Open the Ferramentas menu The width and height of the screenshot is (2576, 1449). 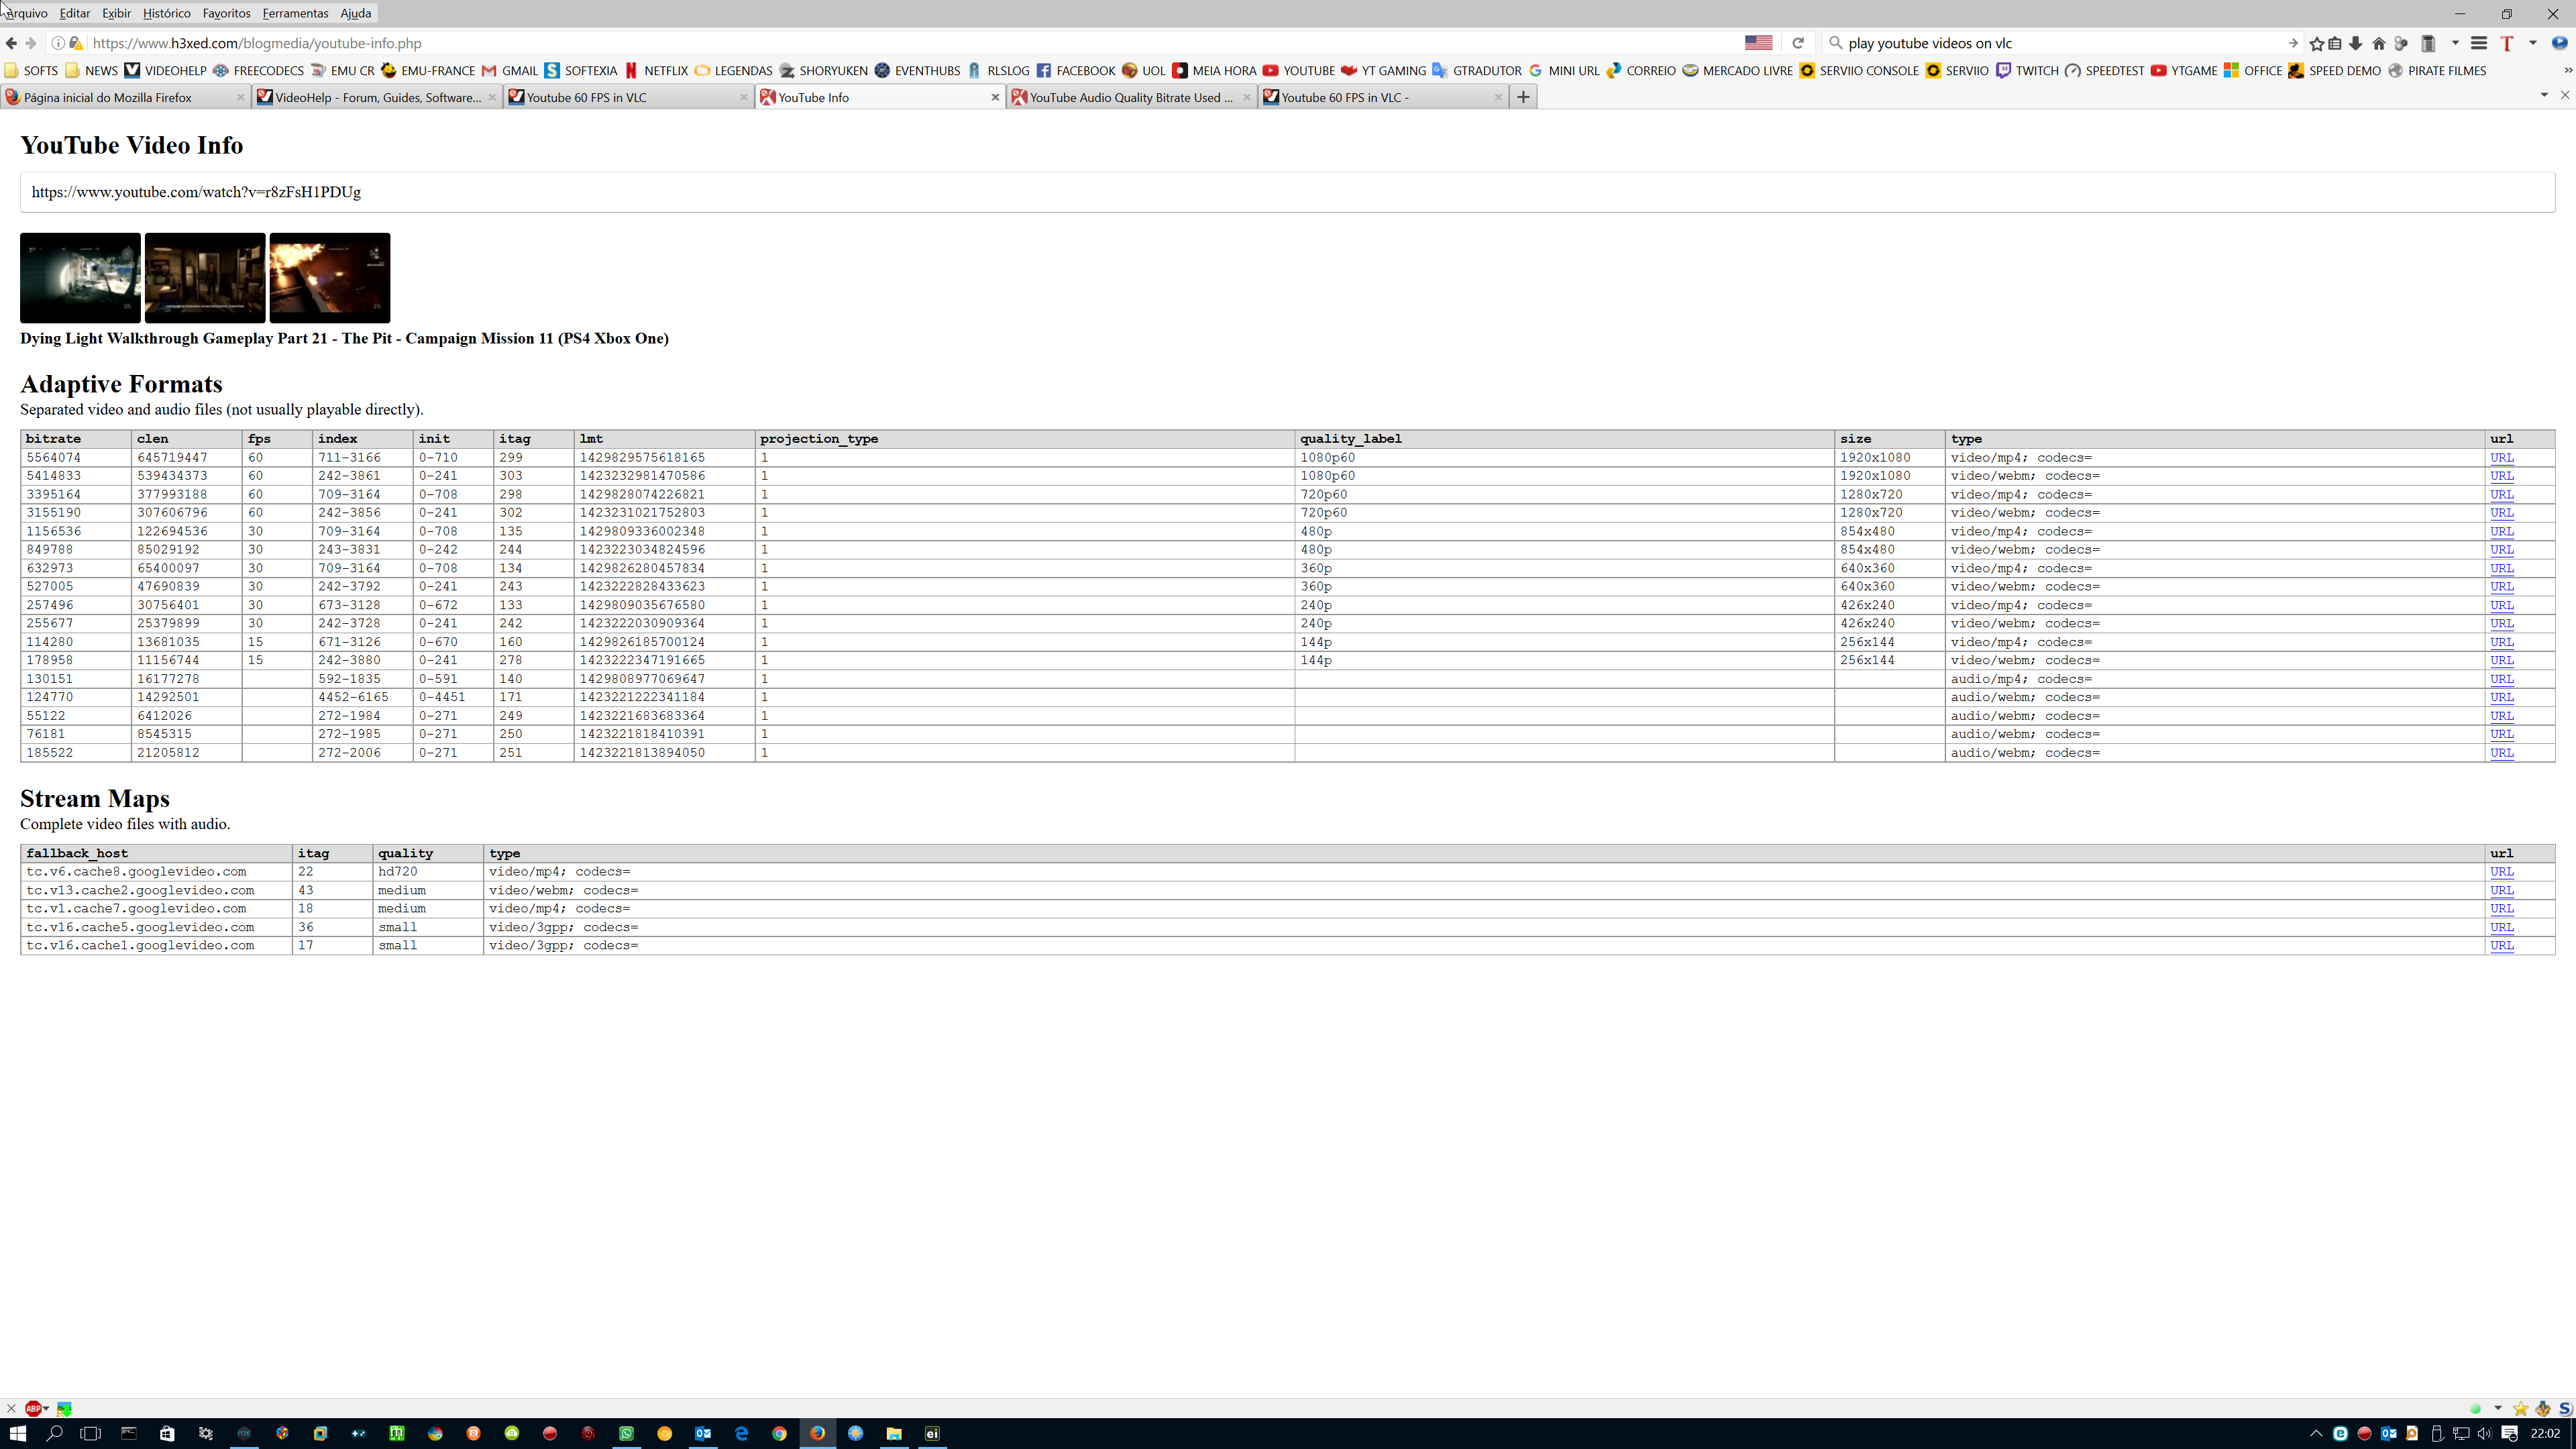pyautogui.click(x=295, y=13)
